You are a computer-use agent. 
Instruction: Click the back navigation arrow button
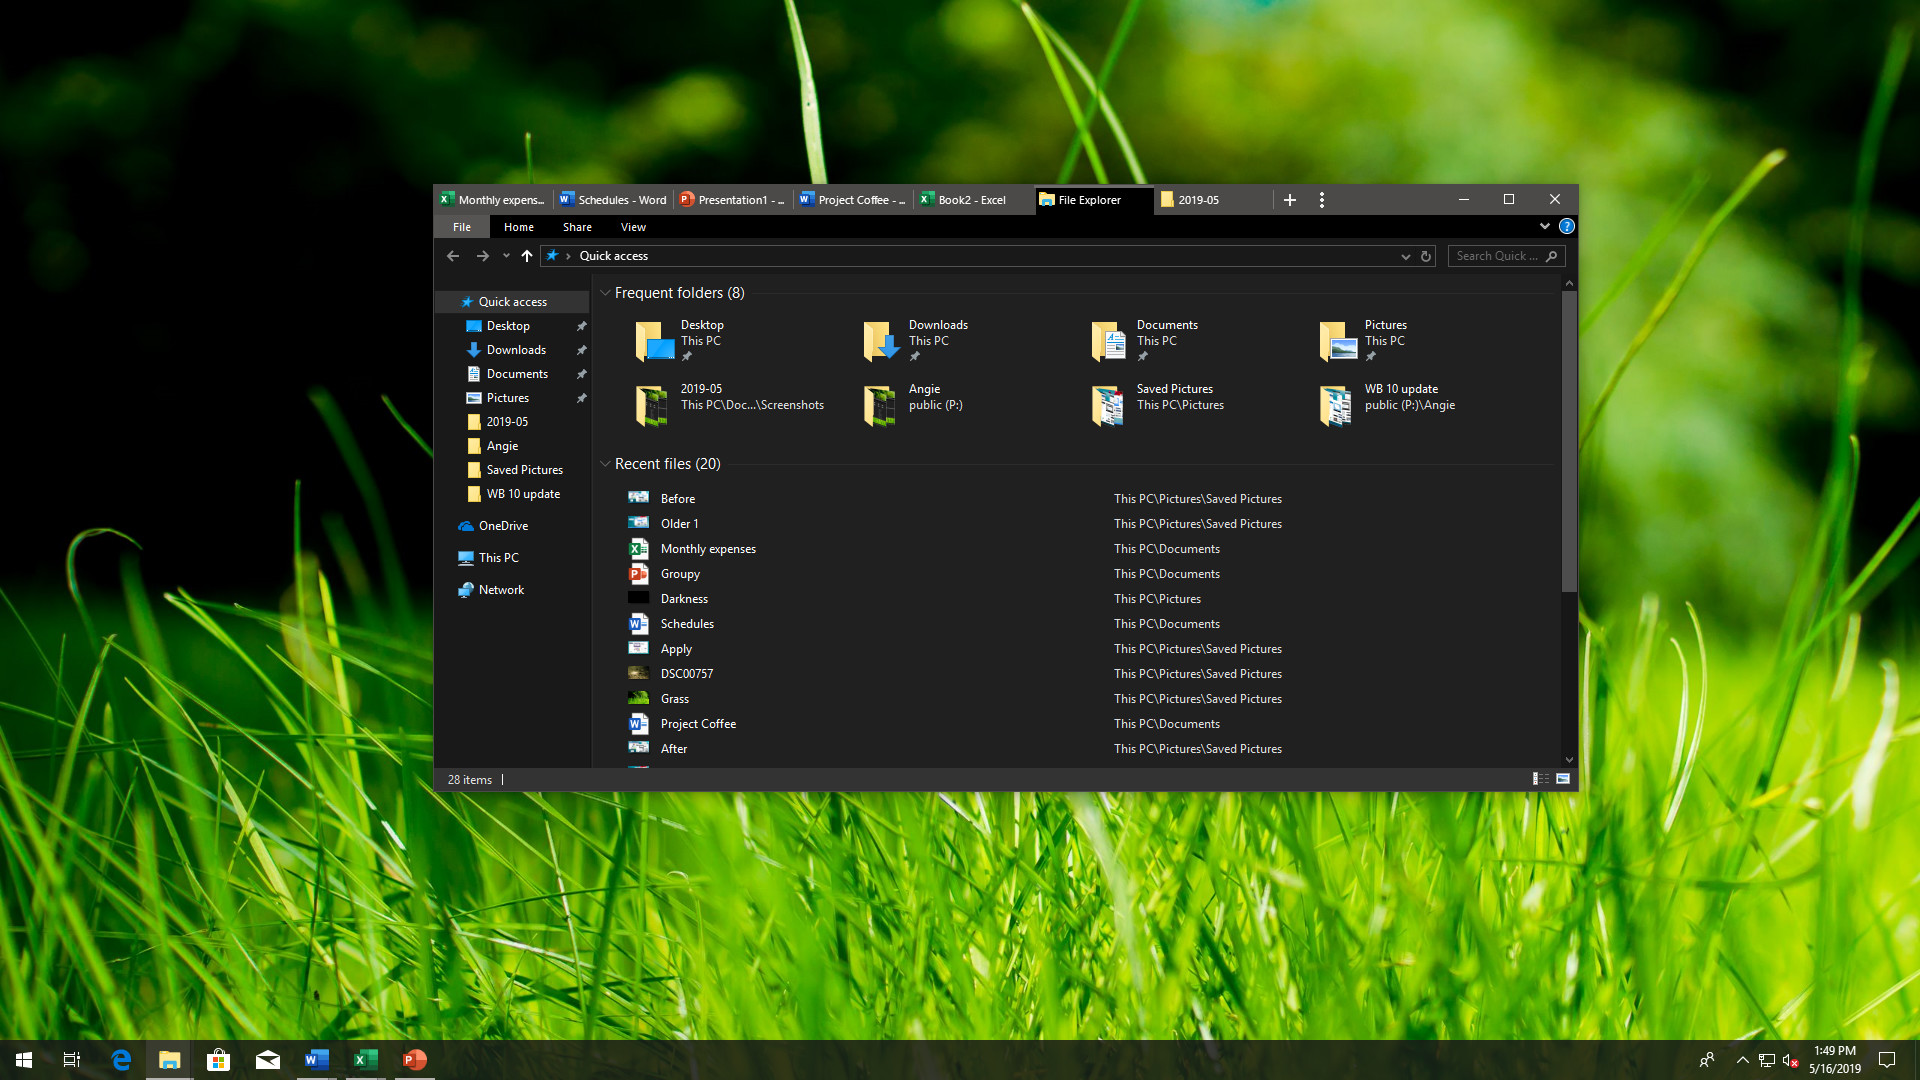coord(452,256)
